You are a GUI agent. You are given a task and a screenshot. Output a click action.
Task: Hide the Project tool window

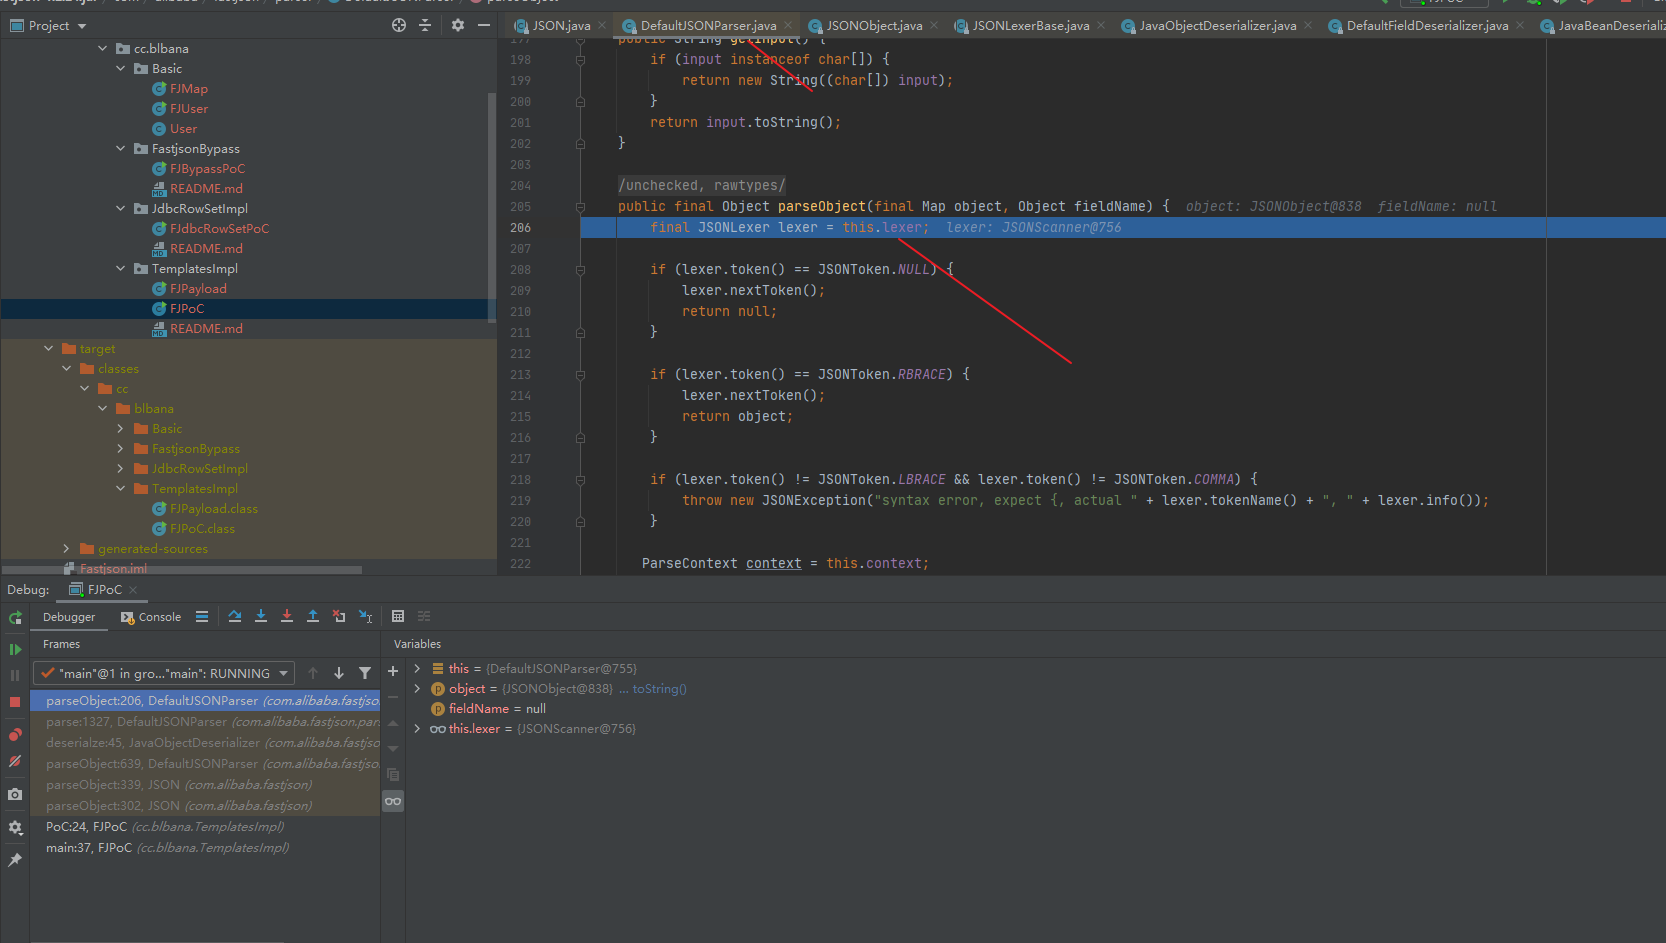484,25
